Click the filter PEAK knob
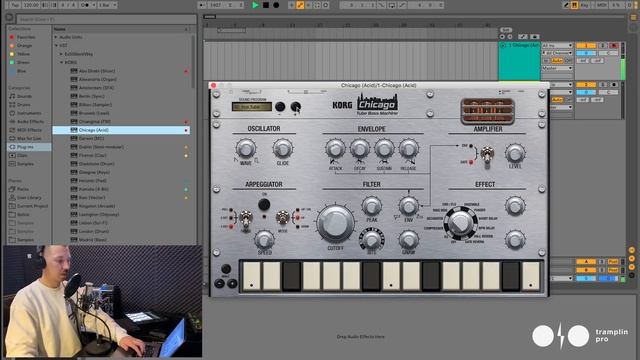Screen dimensions: 640x360 pos(371,207)
